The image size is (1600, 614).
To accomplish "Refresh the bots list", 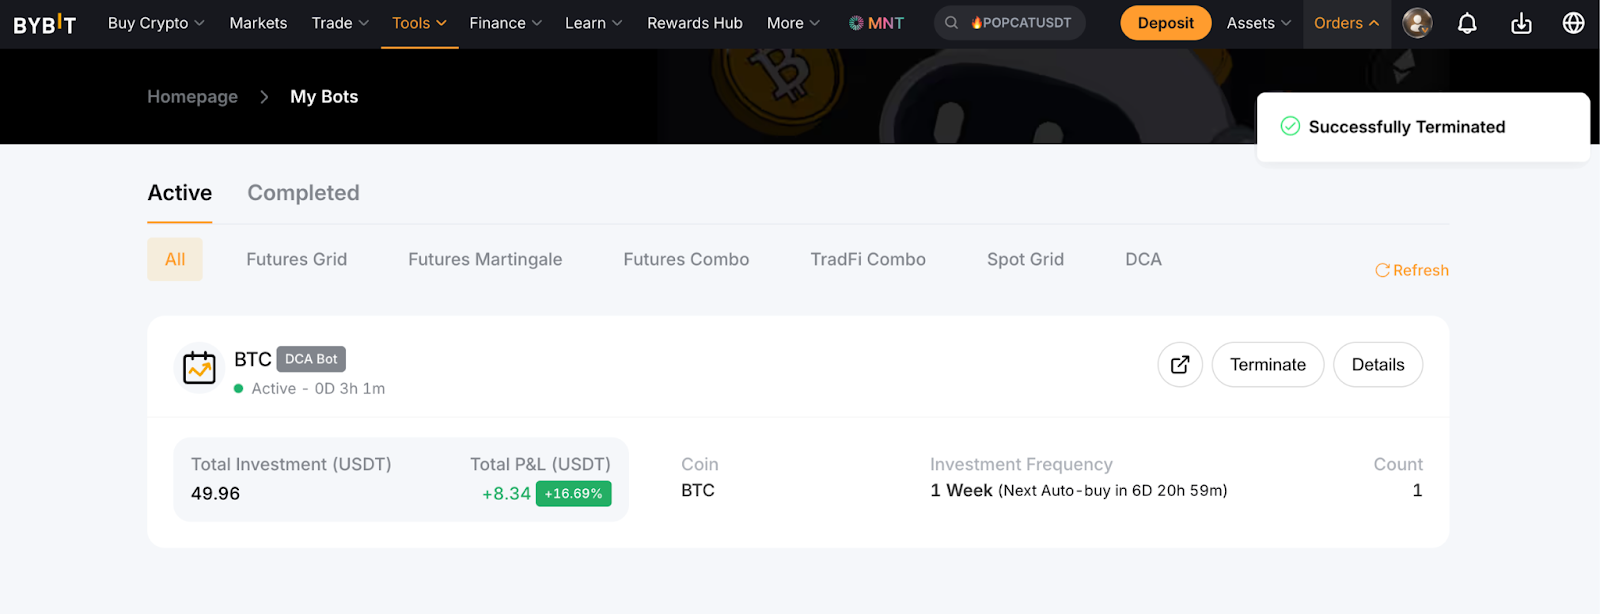I will [x=1411, y=270].
